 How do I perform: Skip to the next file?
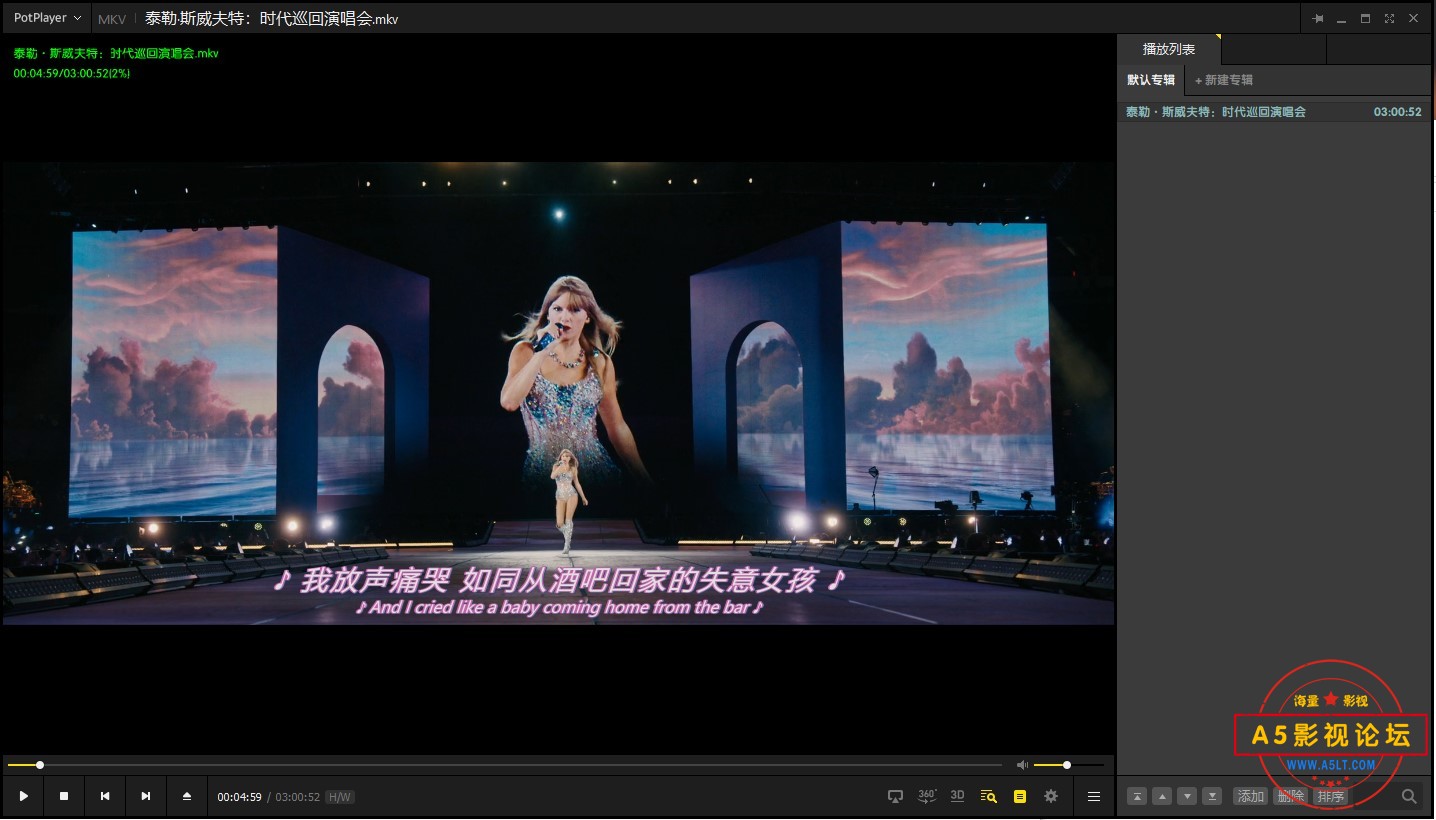146,796
